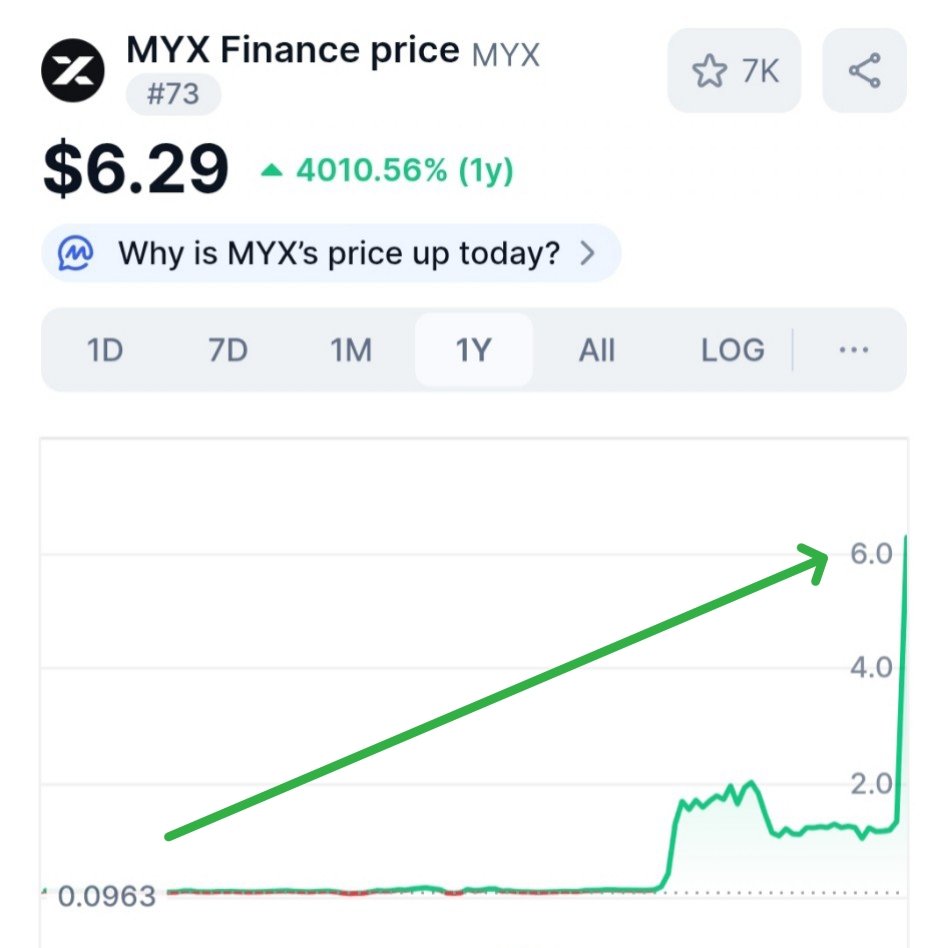Click the green annotation arrowhead on chart
948x948 pixels.
pos(824,562)
